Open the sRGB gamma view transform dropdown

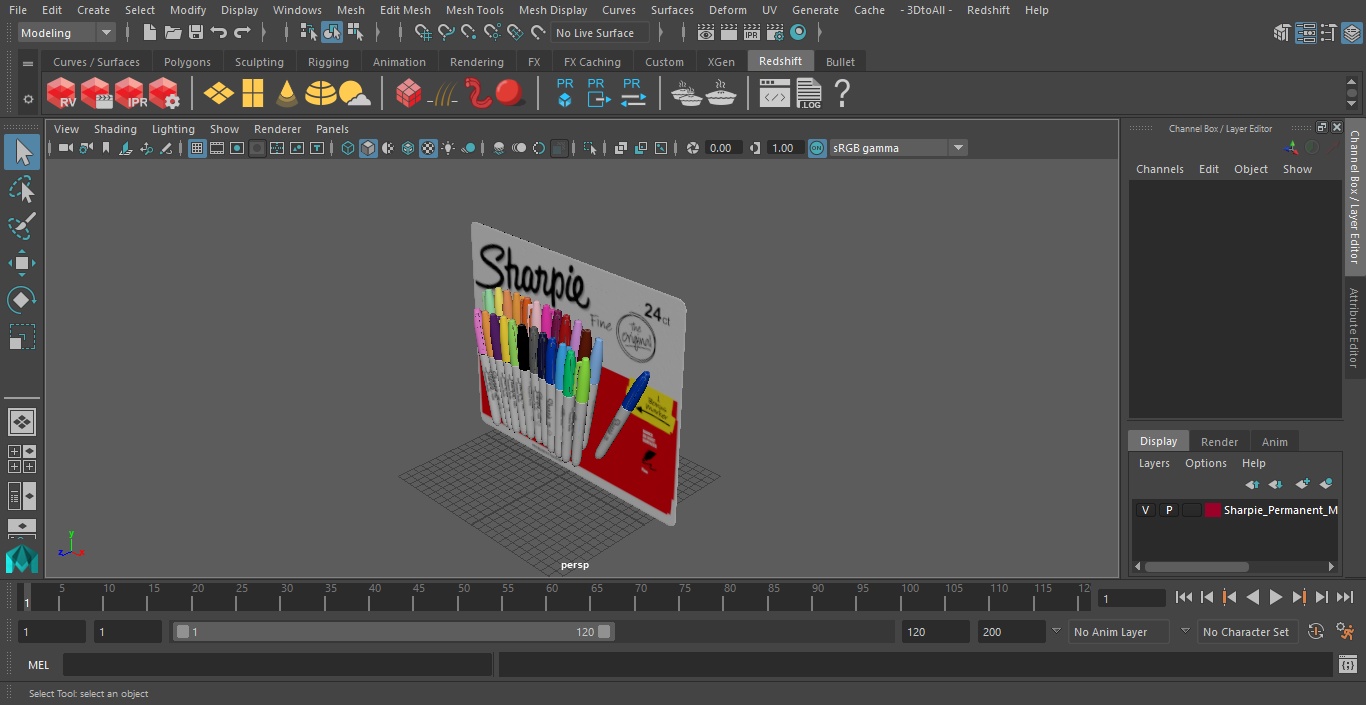(898, 148)
